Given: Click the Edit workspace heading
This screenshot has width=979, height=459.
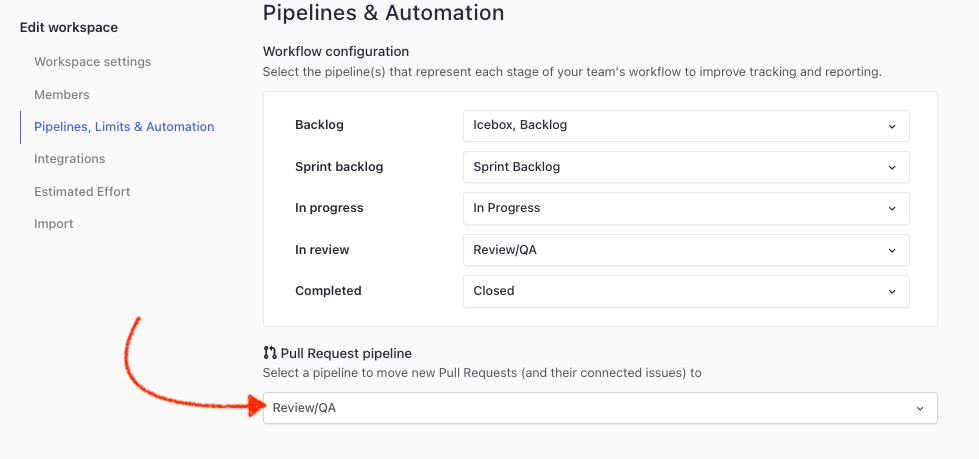Looking at the screenshot, I should pyautogui.click(x=68, y=28).
